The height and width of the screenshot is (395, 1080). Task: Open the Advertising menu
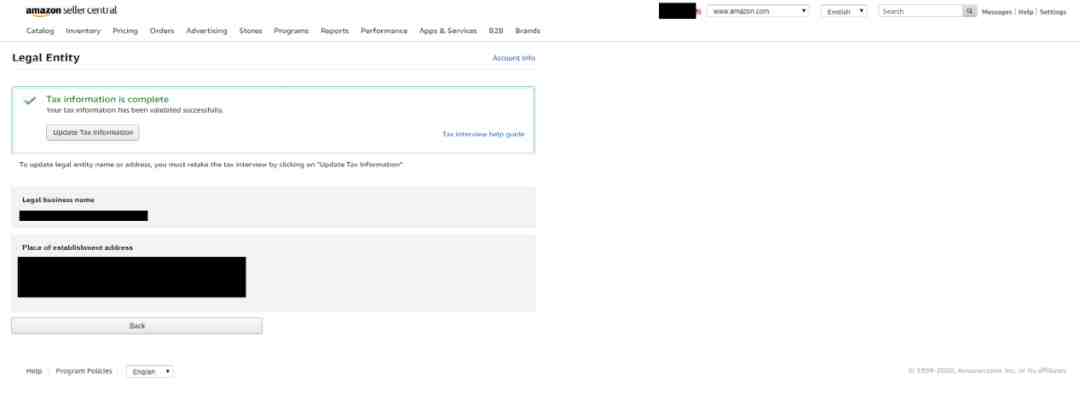point(207,31)
